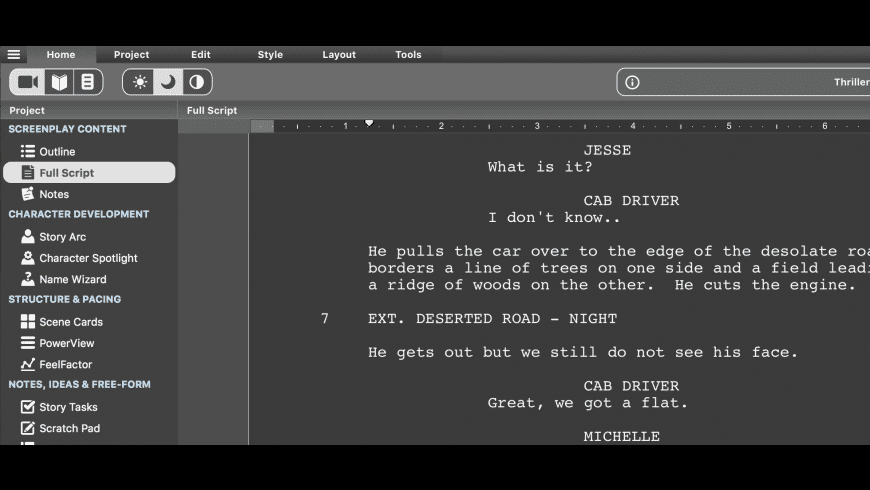Click the MICHELLE character name

click(x=621, y=437)
